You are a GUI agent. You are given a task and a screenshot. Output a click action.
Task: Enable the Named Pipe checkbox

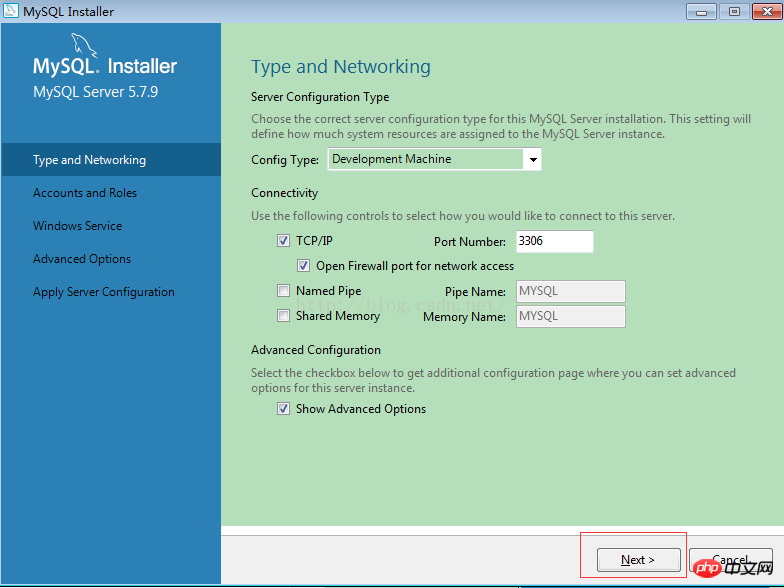click(x=283, y=290)
